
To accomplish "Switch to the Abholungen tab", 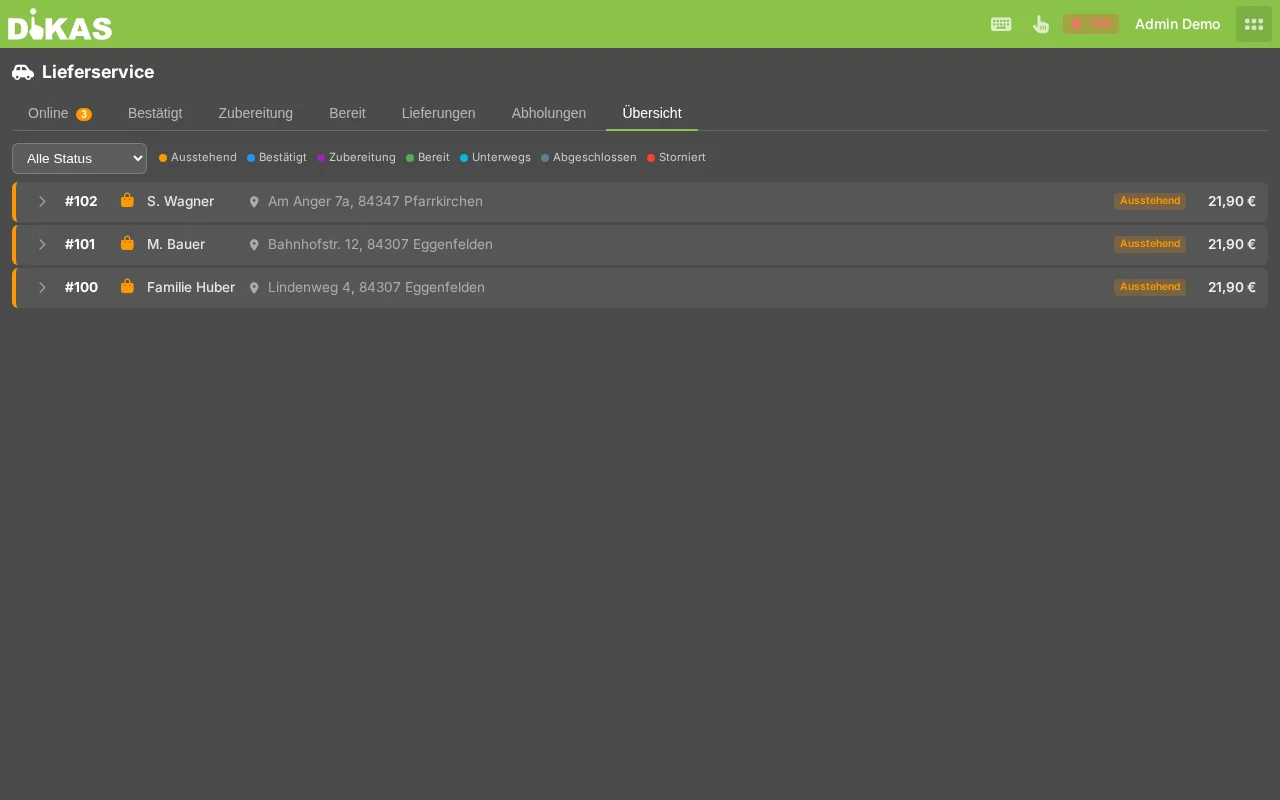I will point(549,113).
